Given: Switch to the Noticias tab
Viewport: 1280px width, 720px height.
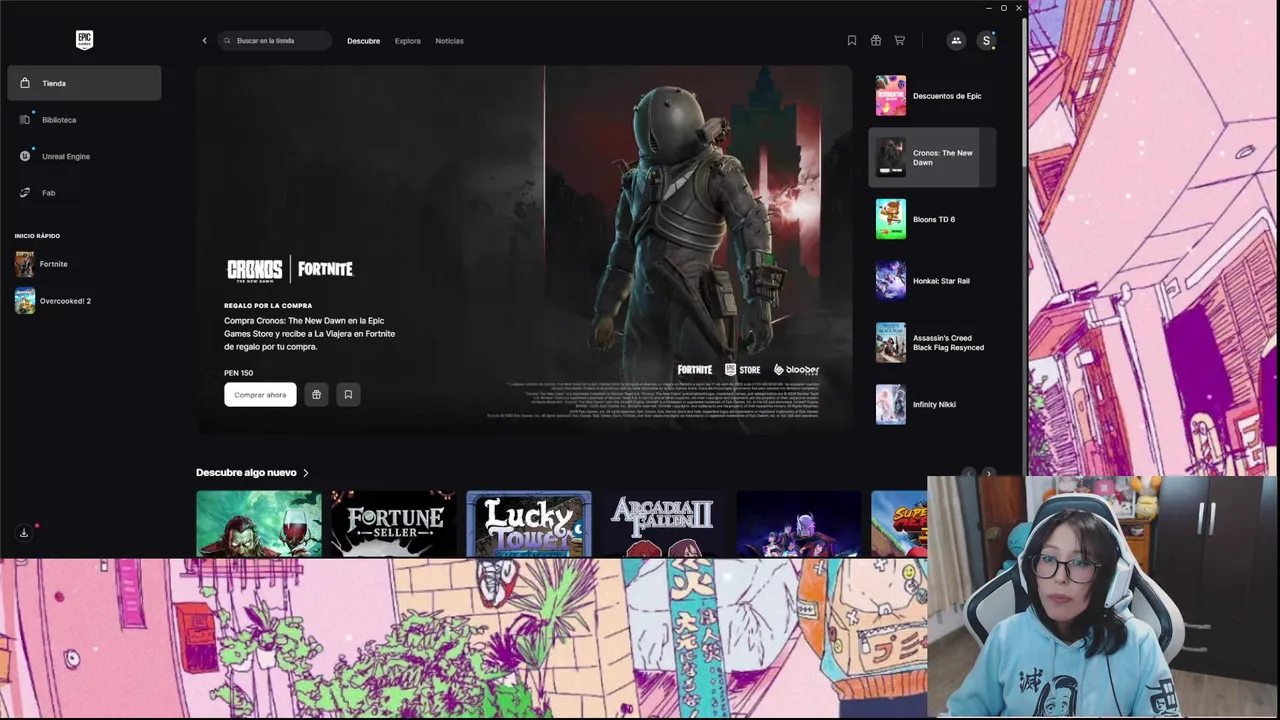Looking at the screenshot, I should [x=449, y=41].
